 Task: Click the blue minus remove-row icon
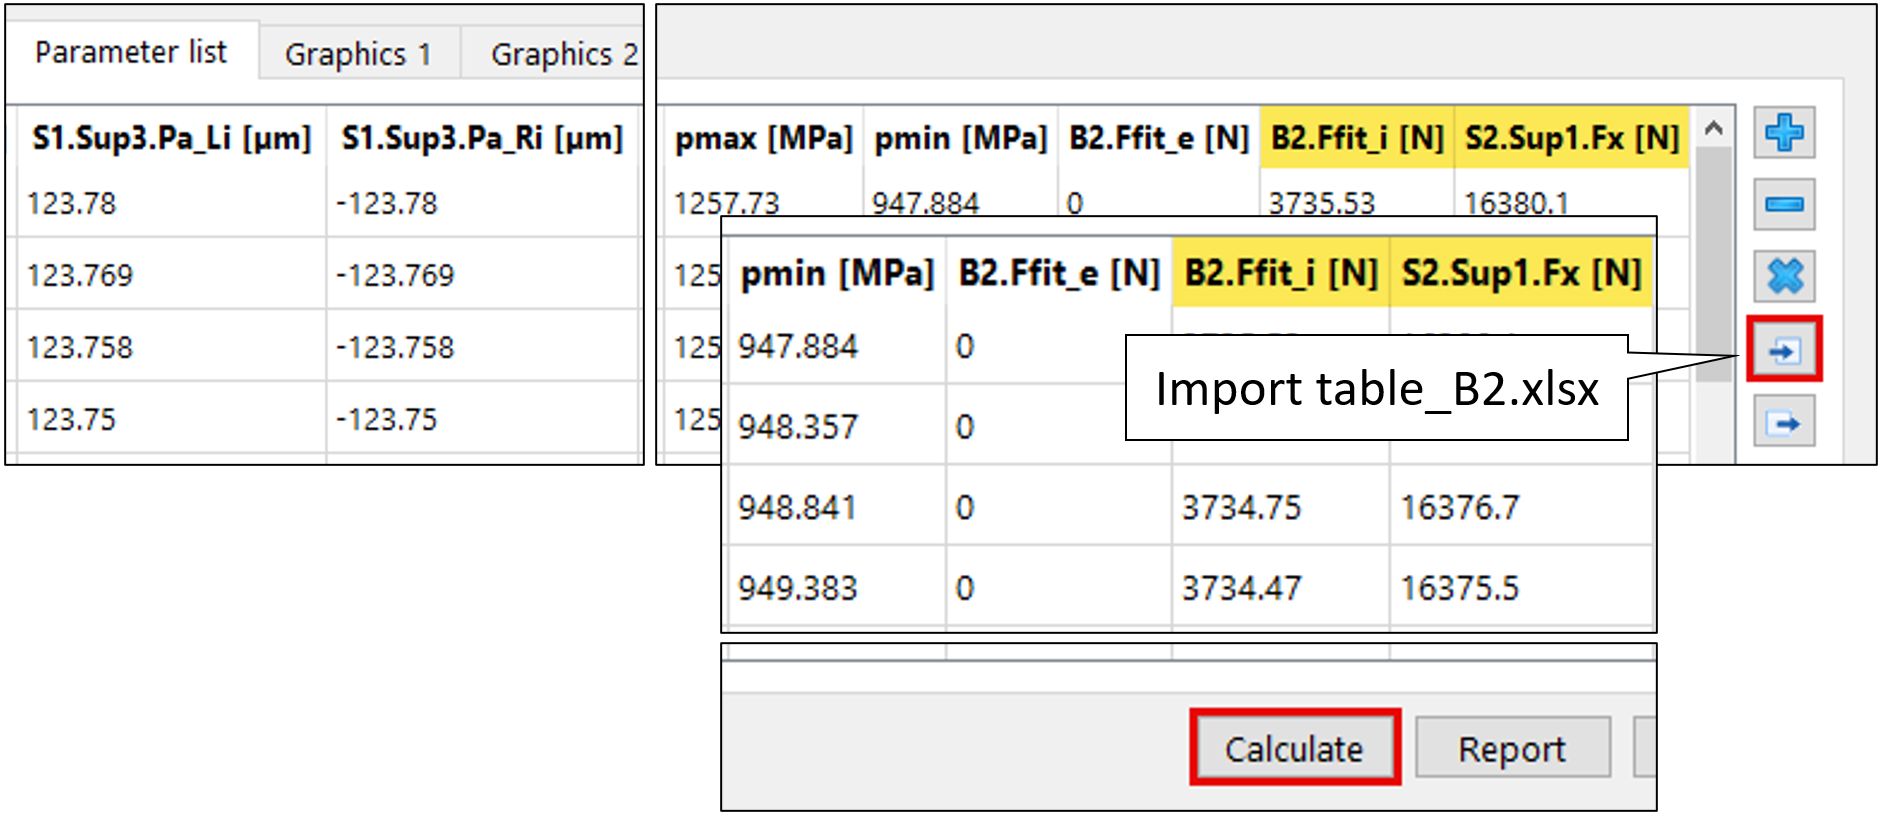1784,205
